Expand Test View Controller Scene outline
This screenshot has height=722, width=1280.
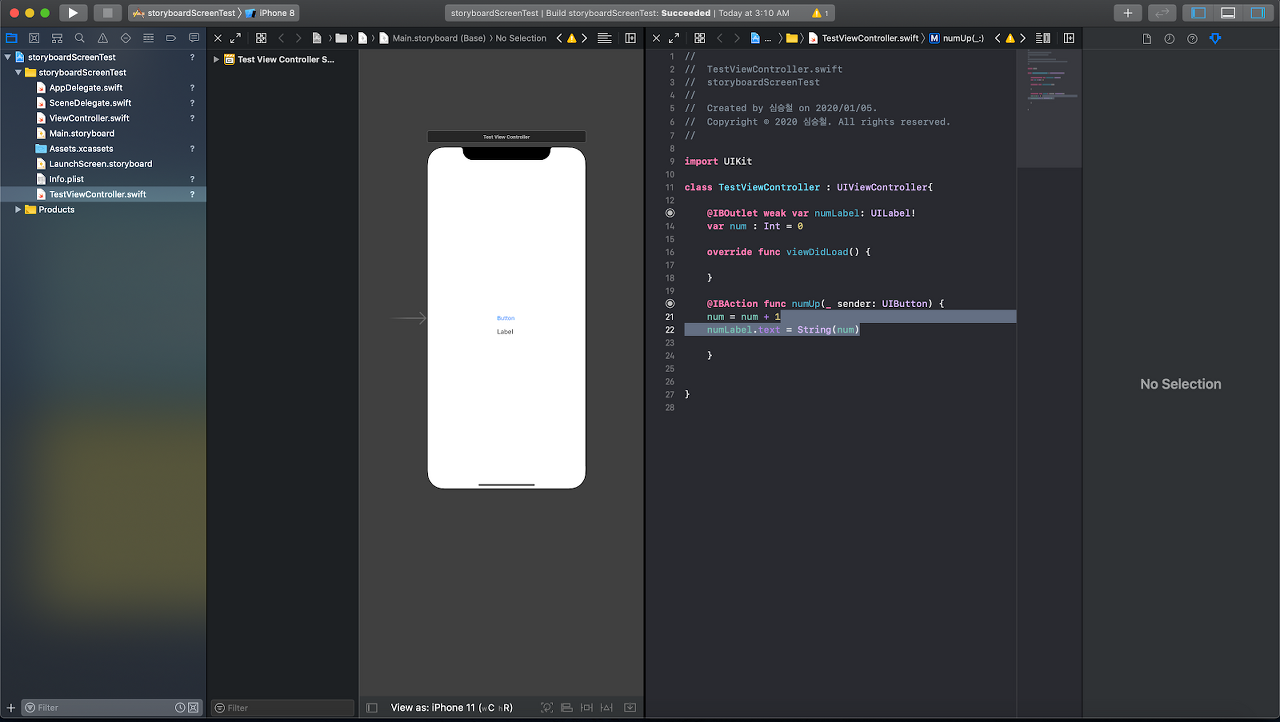click(216, 59)
